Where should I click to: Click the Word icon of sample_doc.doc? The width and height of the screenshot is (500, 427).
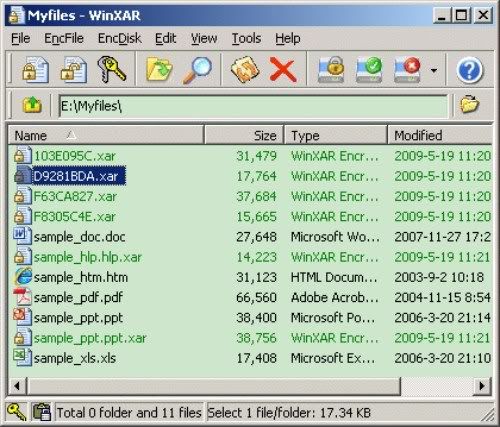click(22, 236)
